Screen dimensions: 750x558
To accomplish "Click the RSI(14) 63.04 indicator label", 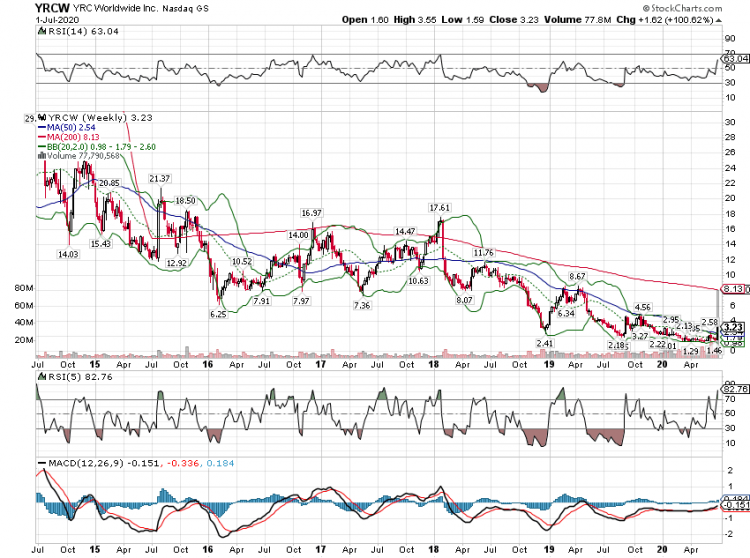I will (x=83, y=32).
